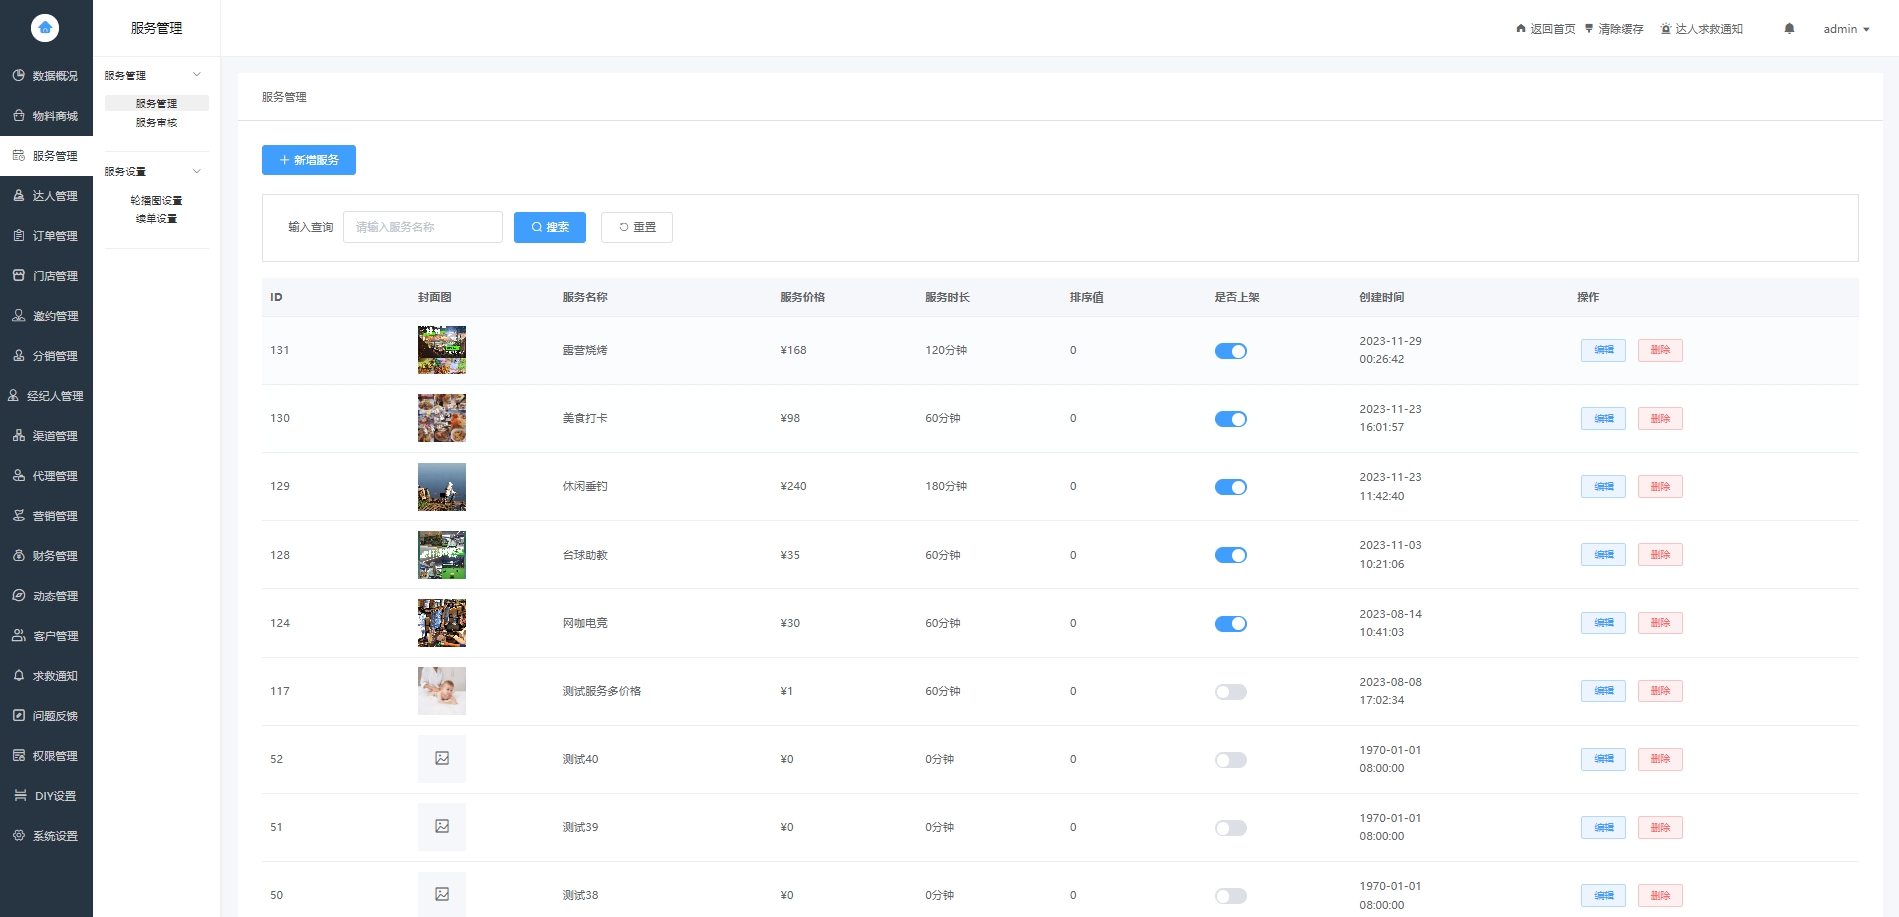Enable 是否上架 switch for 测试40

click(x=1231, y=760)
